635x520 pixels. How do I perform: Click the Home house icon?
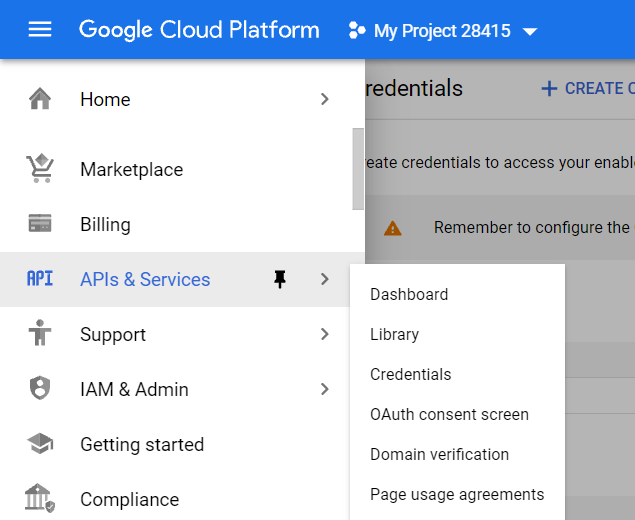40,99
